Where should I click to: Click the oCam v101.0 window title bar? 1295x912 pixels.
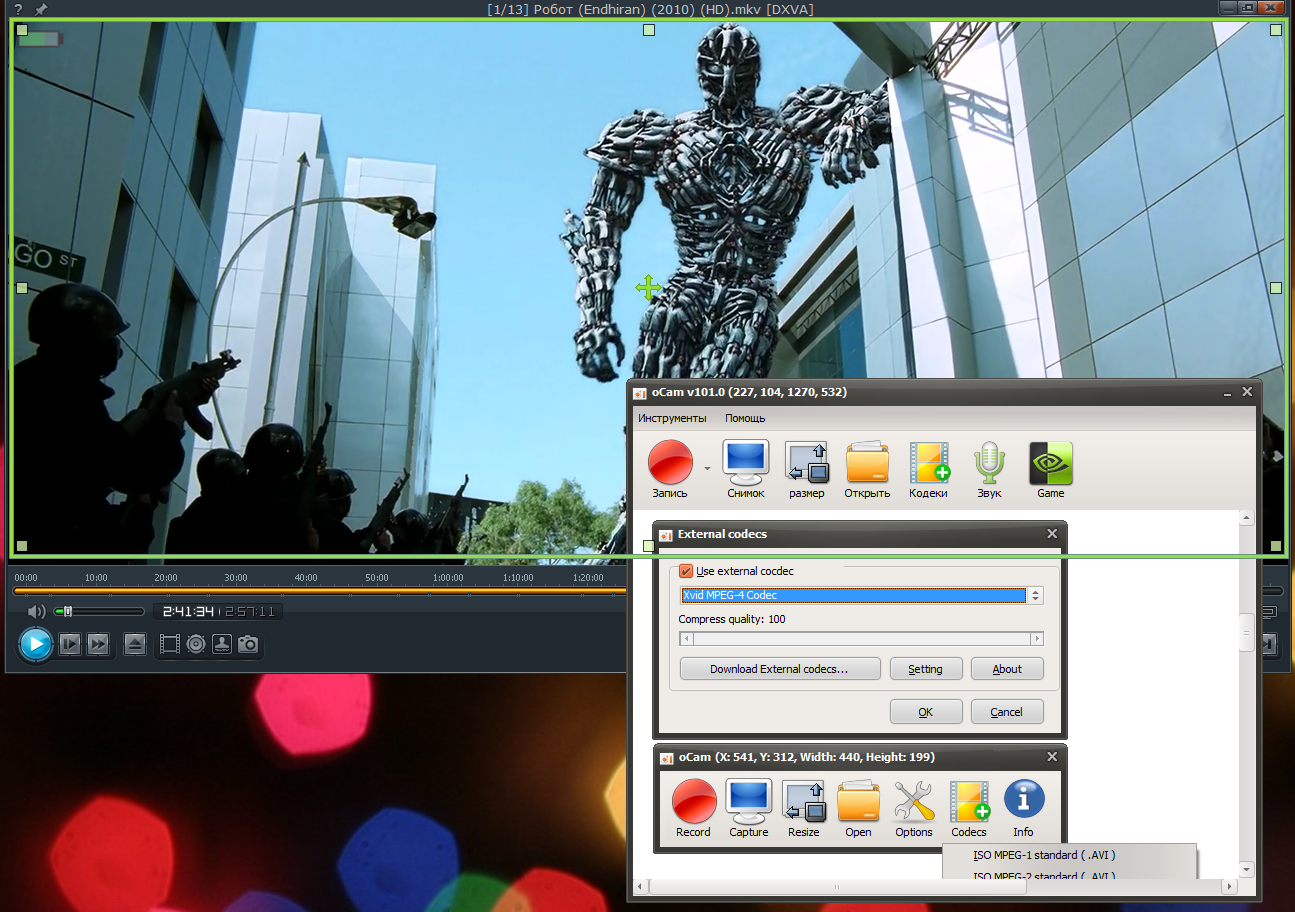click(944, 392)
